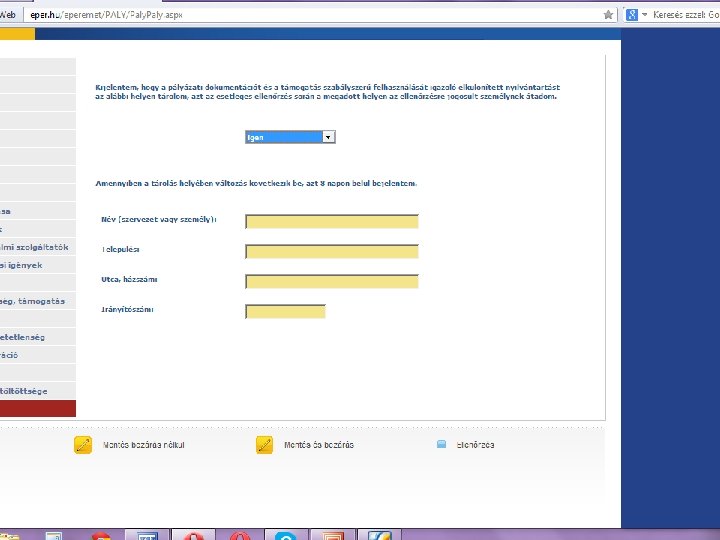Image resolution: width=720 pixels, height=540 pixels.
Task: Click the 'Irányítószám' input field
Action: (x=286, y=311)
